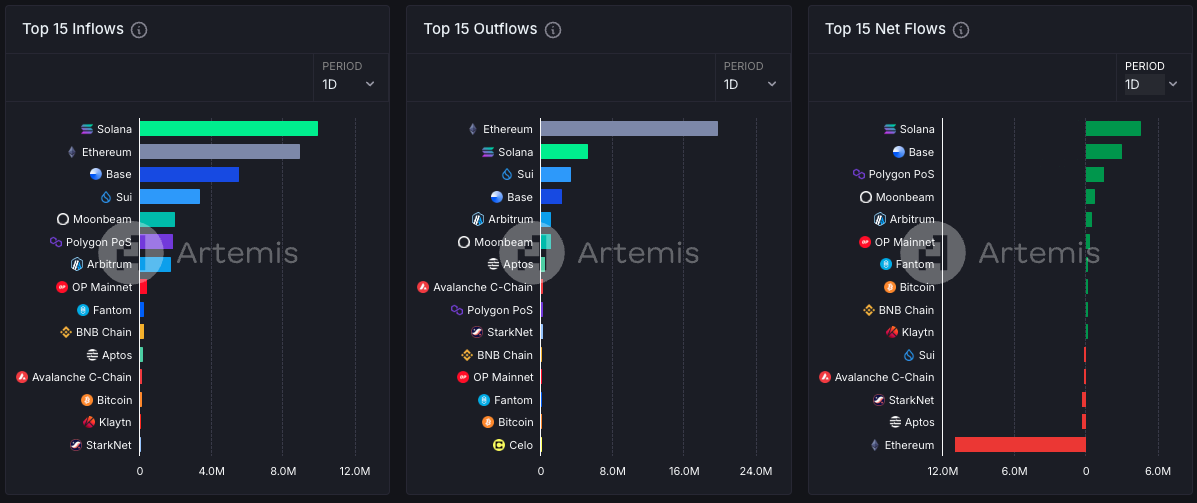Click the StarkNet logo in the Outflows chart
Viewport: 1197px width, 503px height.
pyautogui.click(x=477, y=332)
